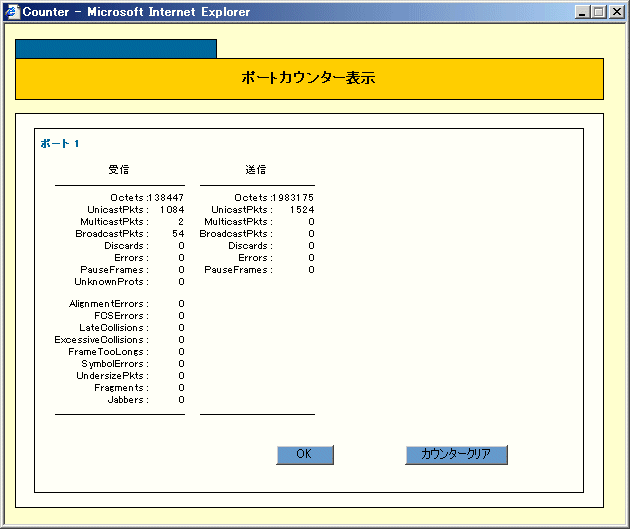Click the 受信 column heading
Image resolution: width=630 pixels, height=529 pixels.
click(119, 169)
